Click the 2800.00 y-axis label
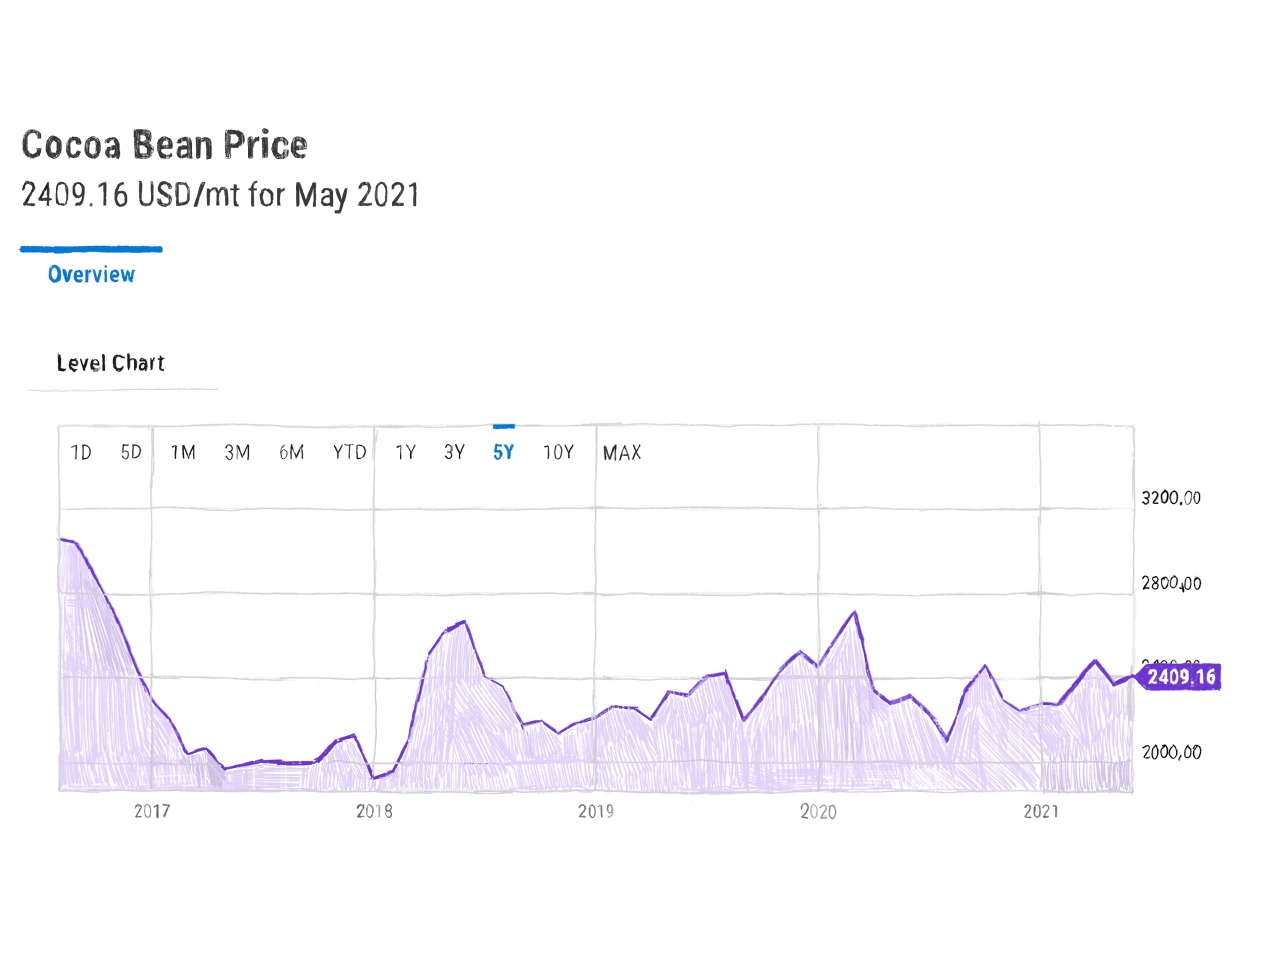Viewport: 1280px width, 960px height. 1171,583
